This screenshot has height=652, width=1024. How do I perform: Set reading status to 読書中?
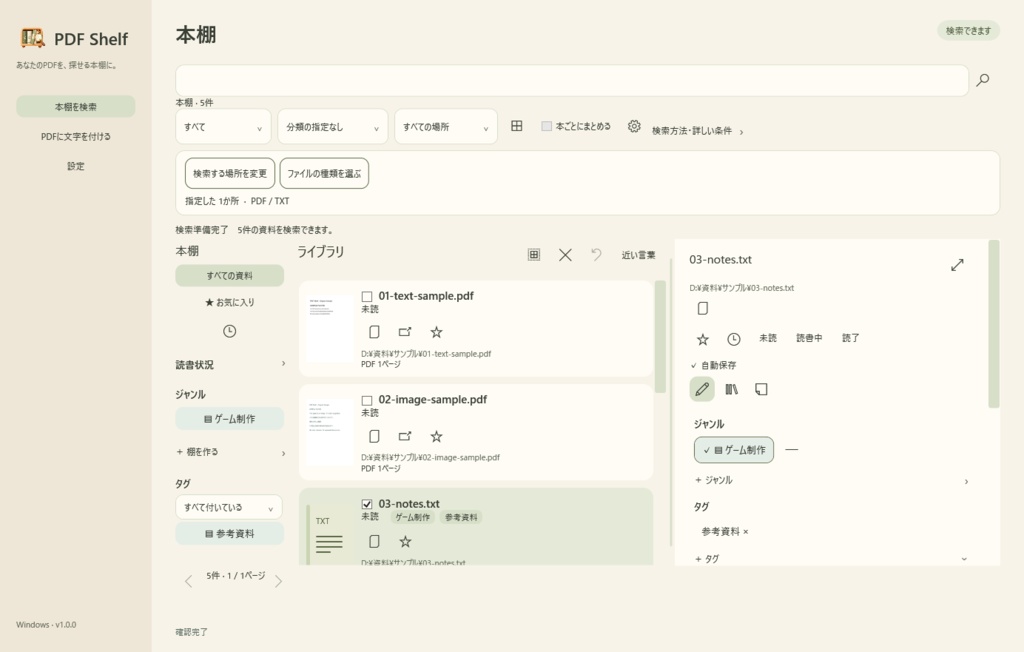coord(809,338)
